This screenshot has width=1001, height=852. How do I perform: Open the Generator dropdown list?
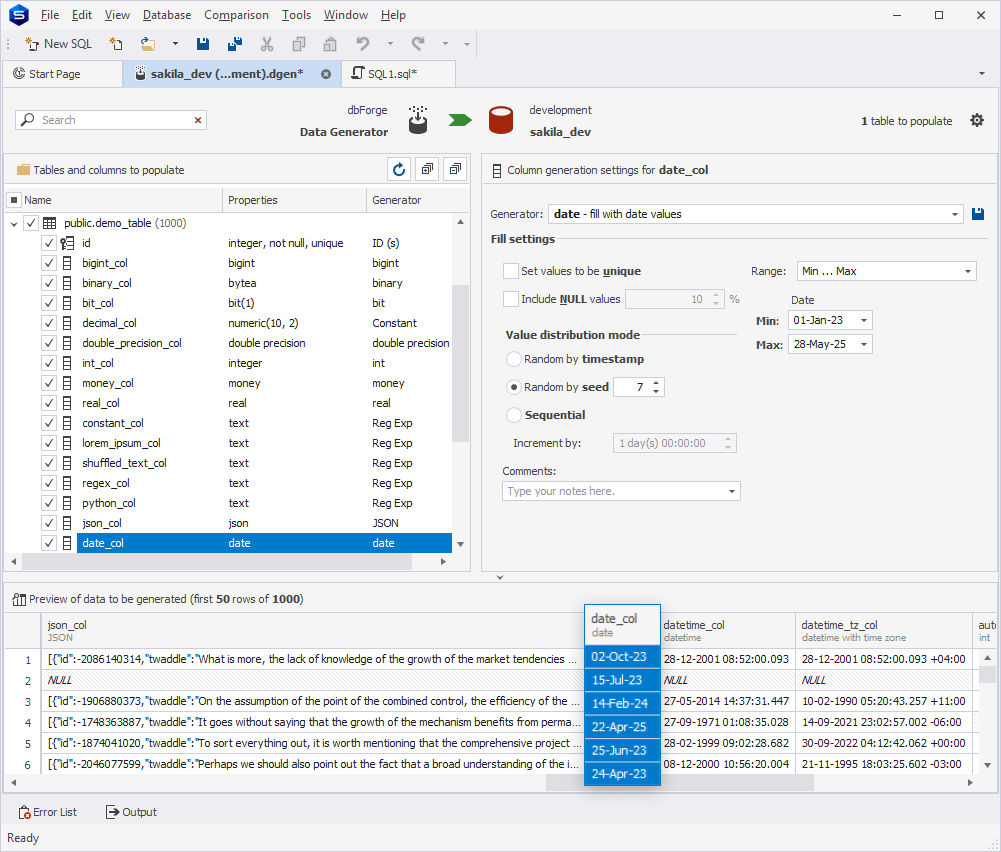point(954,214)
